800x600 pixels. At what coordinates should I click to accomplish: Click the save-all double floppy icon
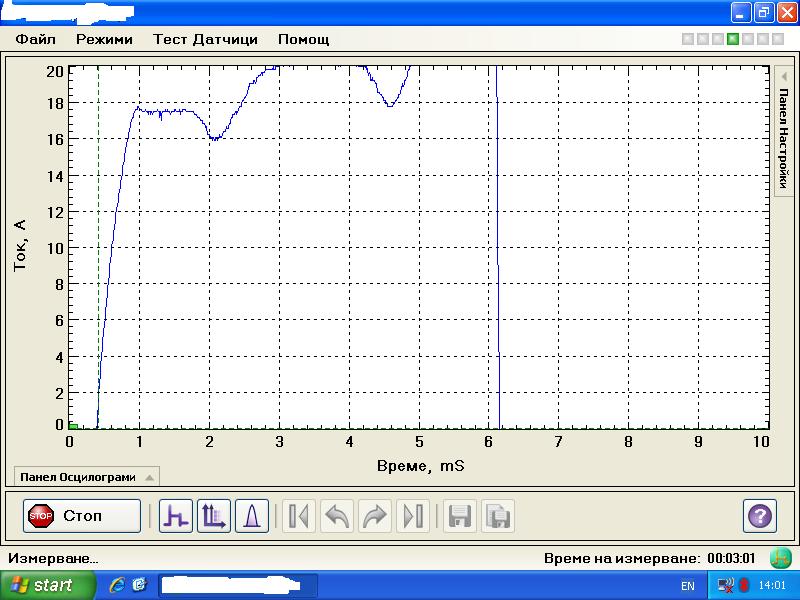coord(498,516)
